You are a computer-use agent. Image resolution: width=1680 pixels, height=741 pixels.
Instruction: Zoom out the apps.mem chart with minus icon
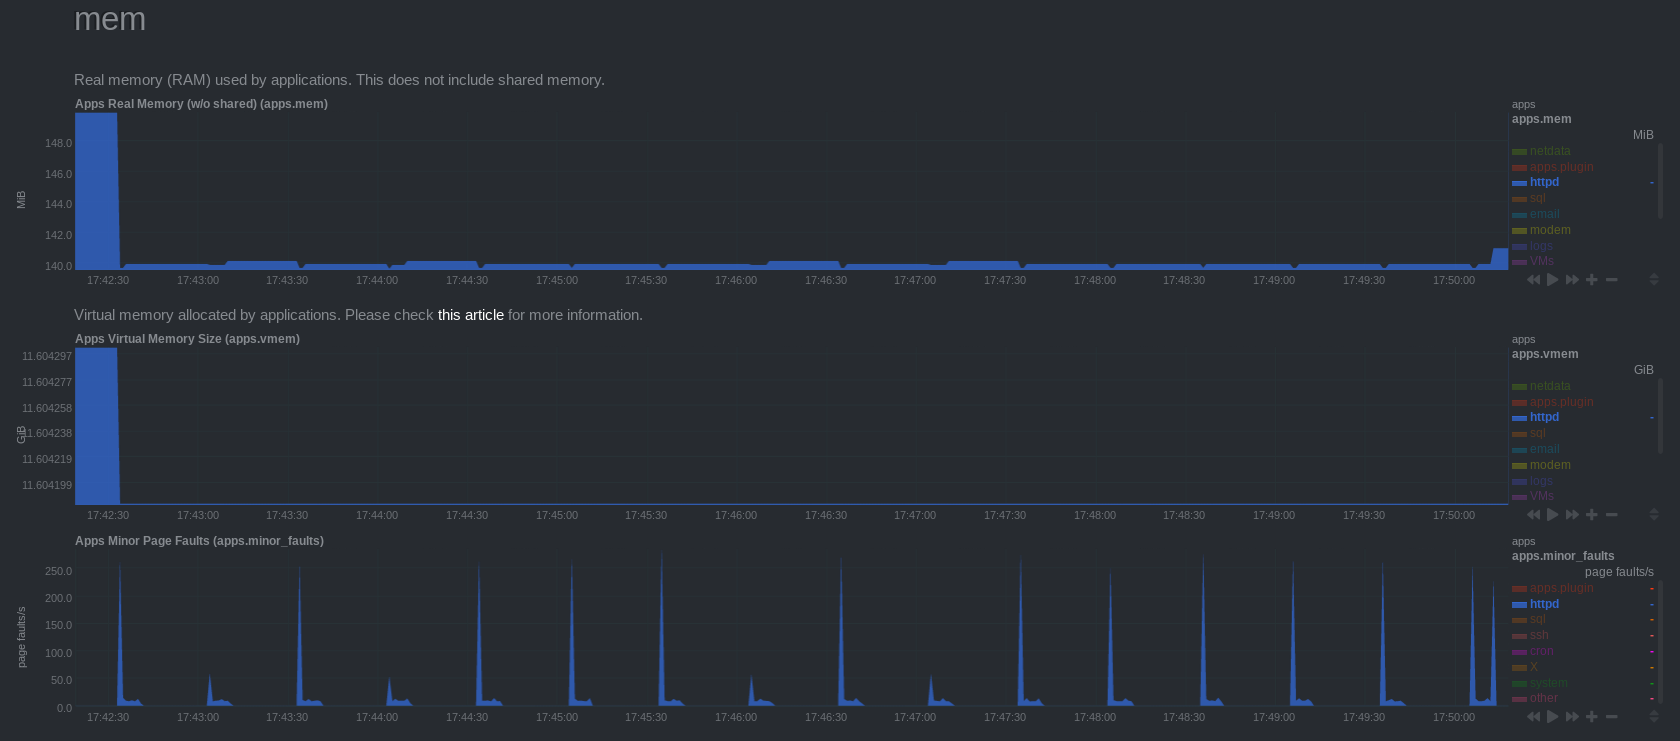pos(1612,280)
